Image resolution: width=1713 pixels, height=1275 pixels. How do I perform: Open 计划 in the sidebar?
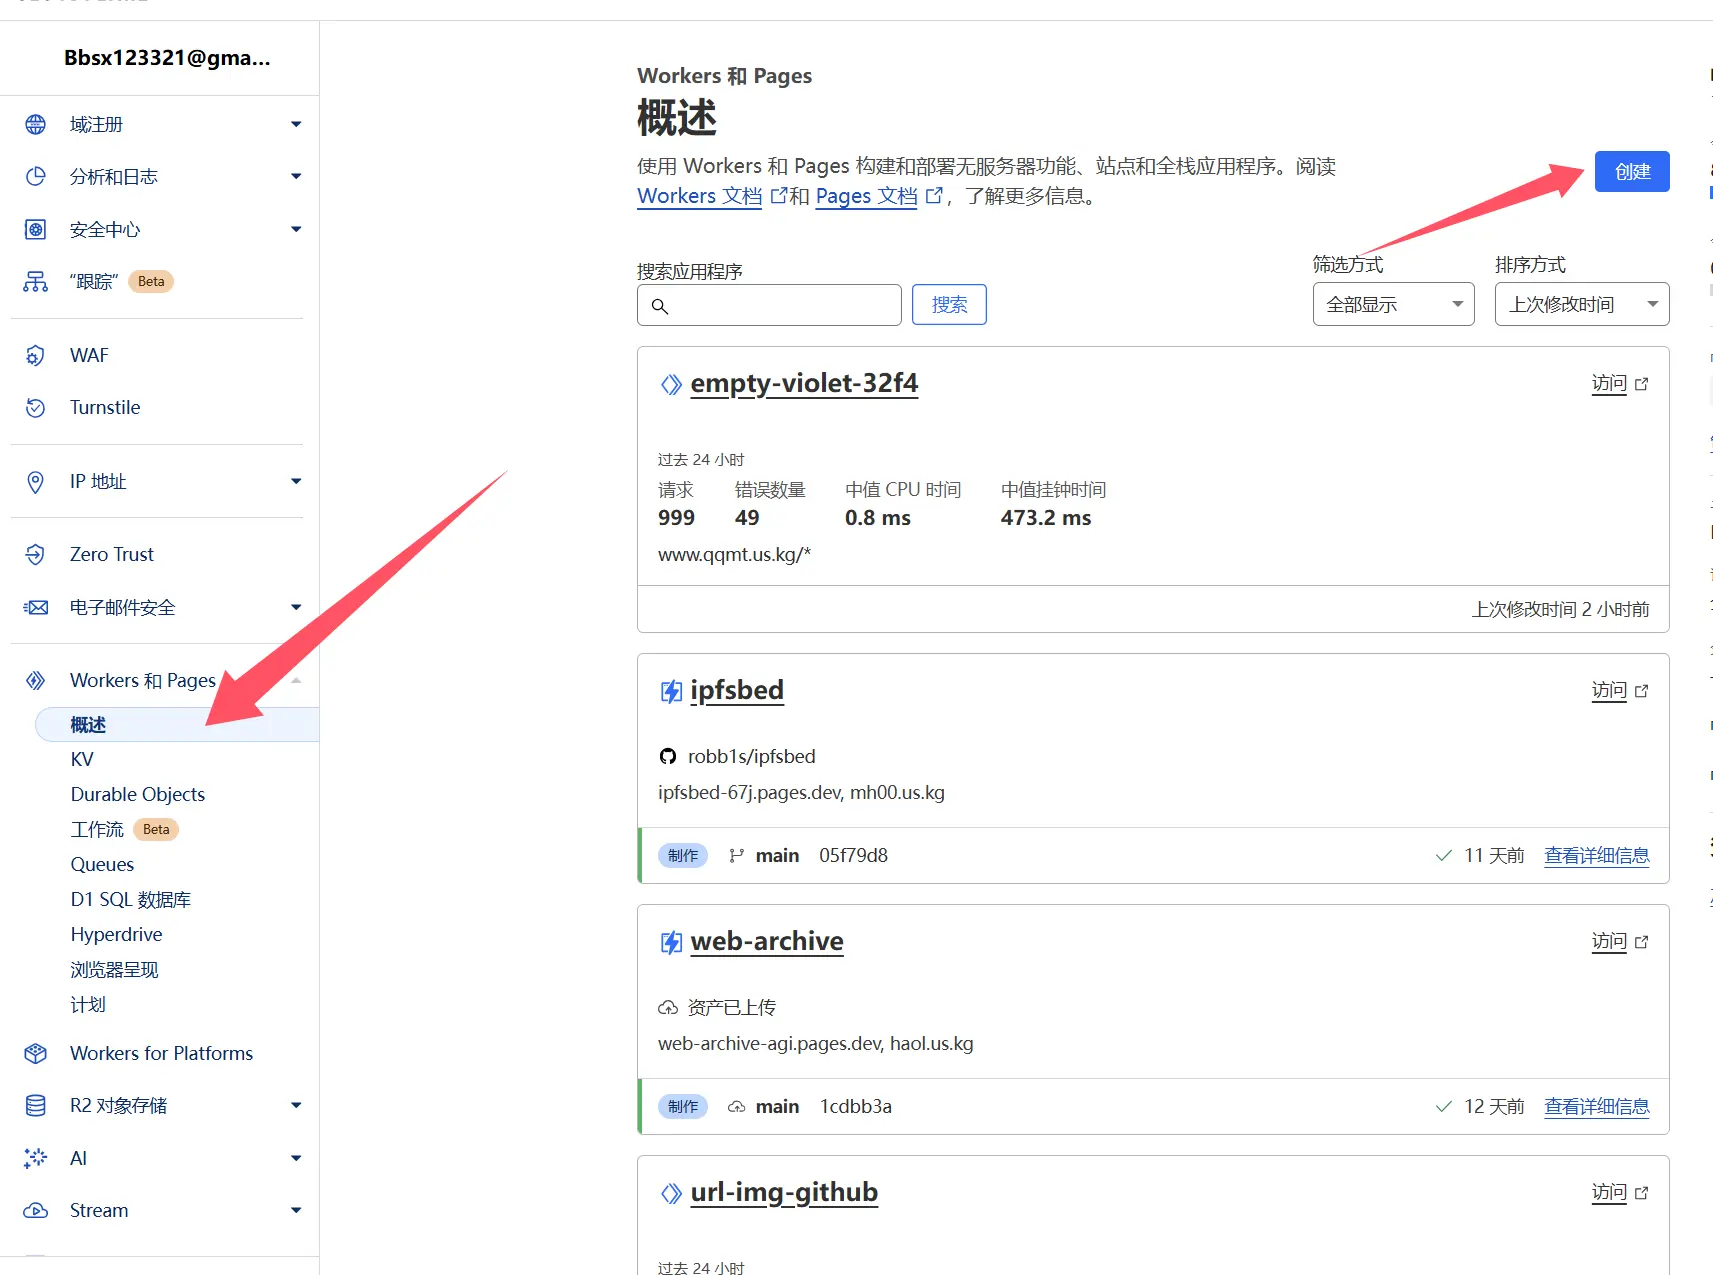click(x=88, y=1004)
